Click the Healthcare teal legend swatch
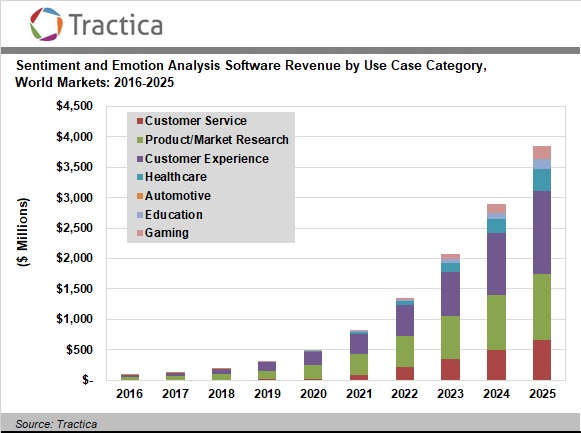Viewport: 581px width, 433px height. [140, 177]
